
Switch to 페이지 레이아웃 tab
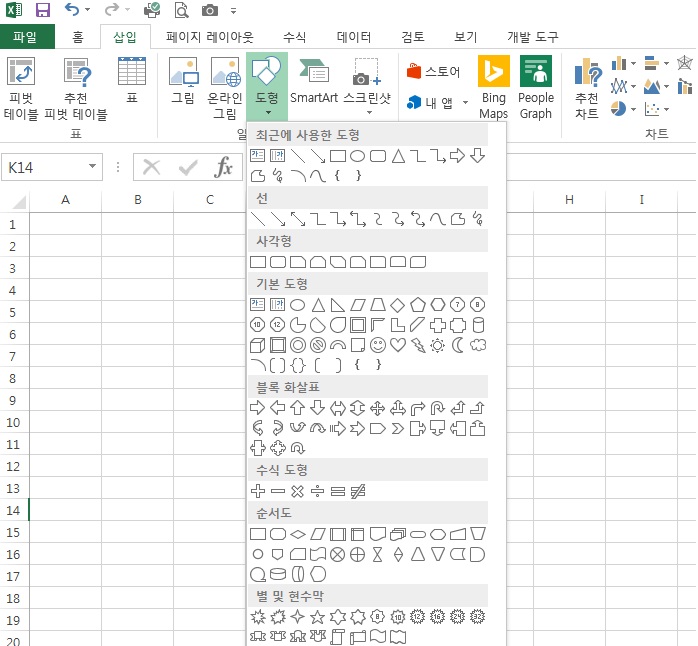(x=210, y=37)
